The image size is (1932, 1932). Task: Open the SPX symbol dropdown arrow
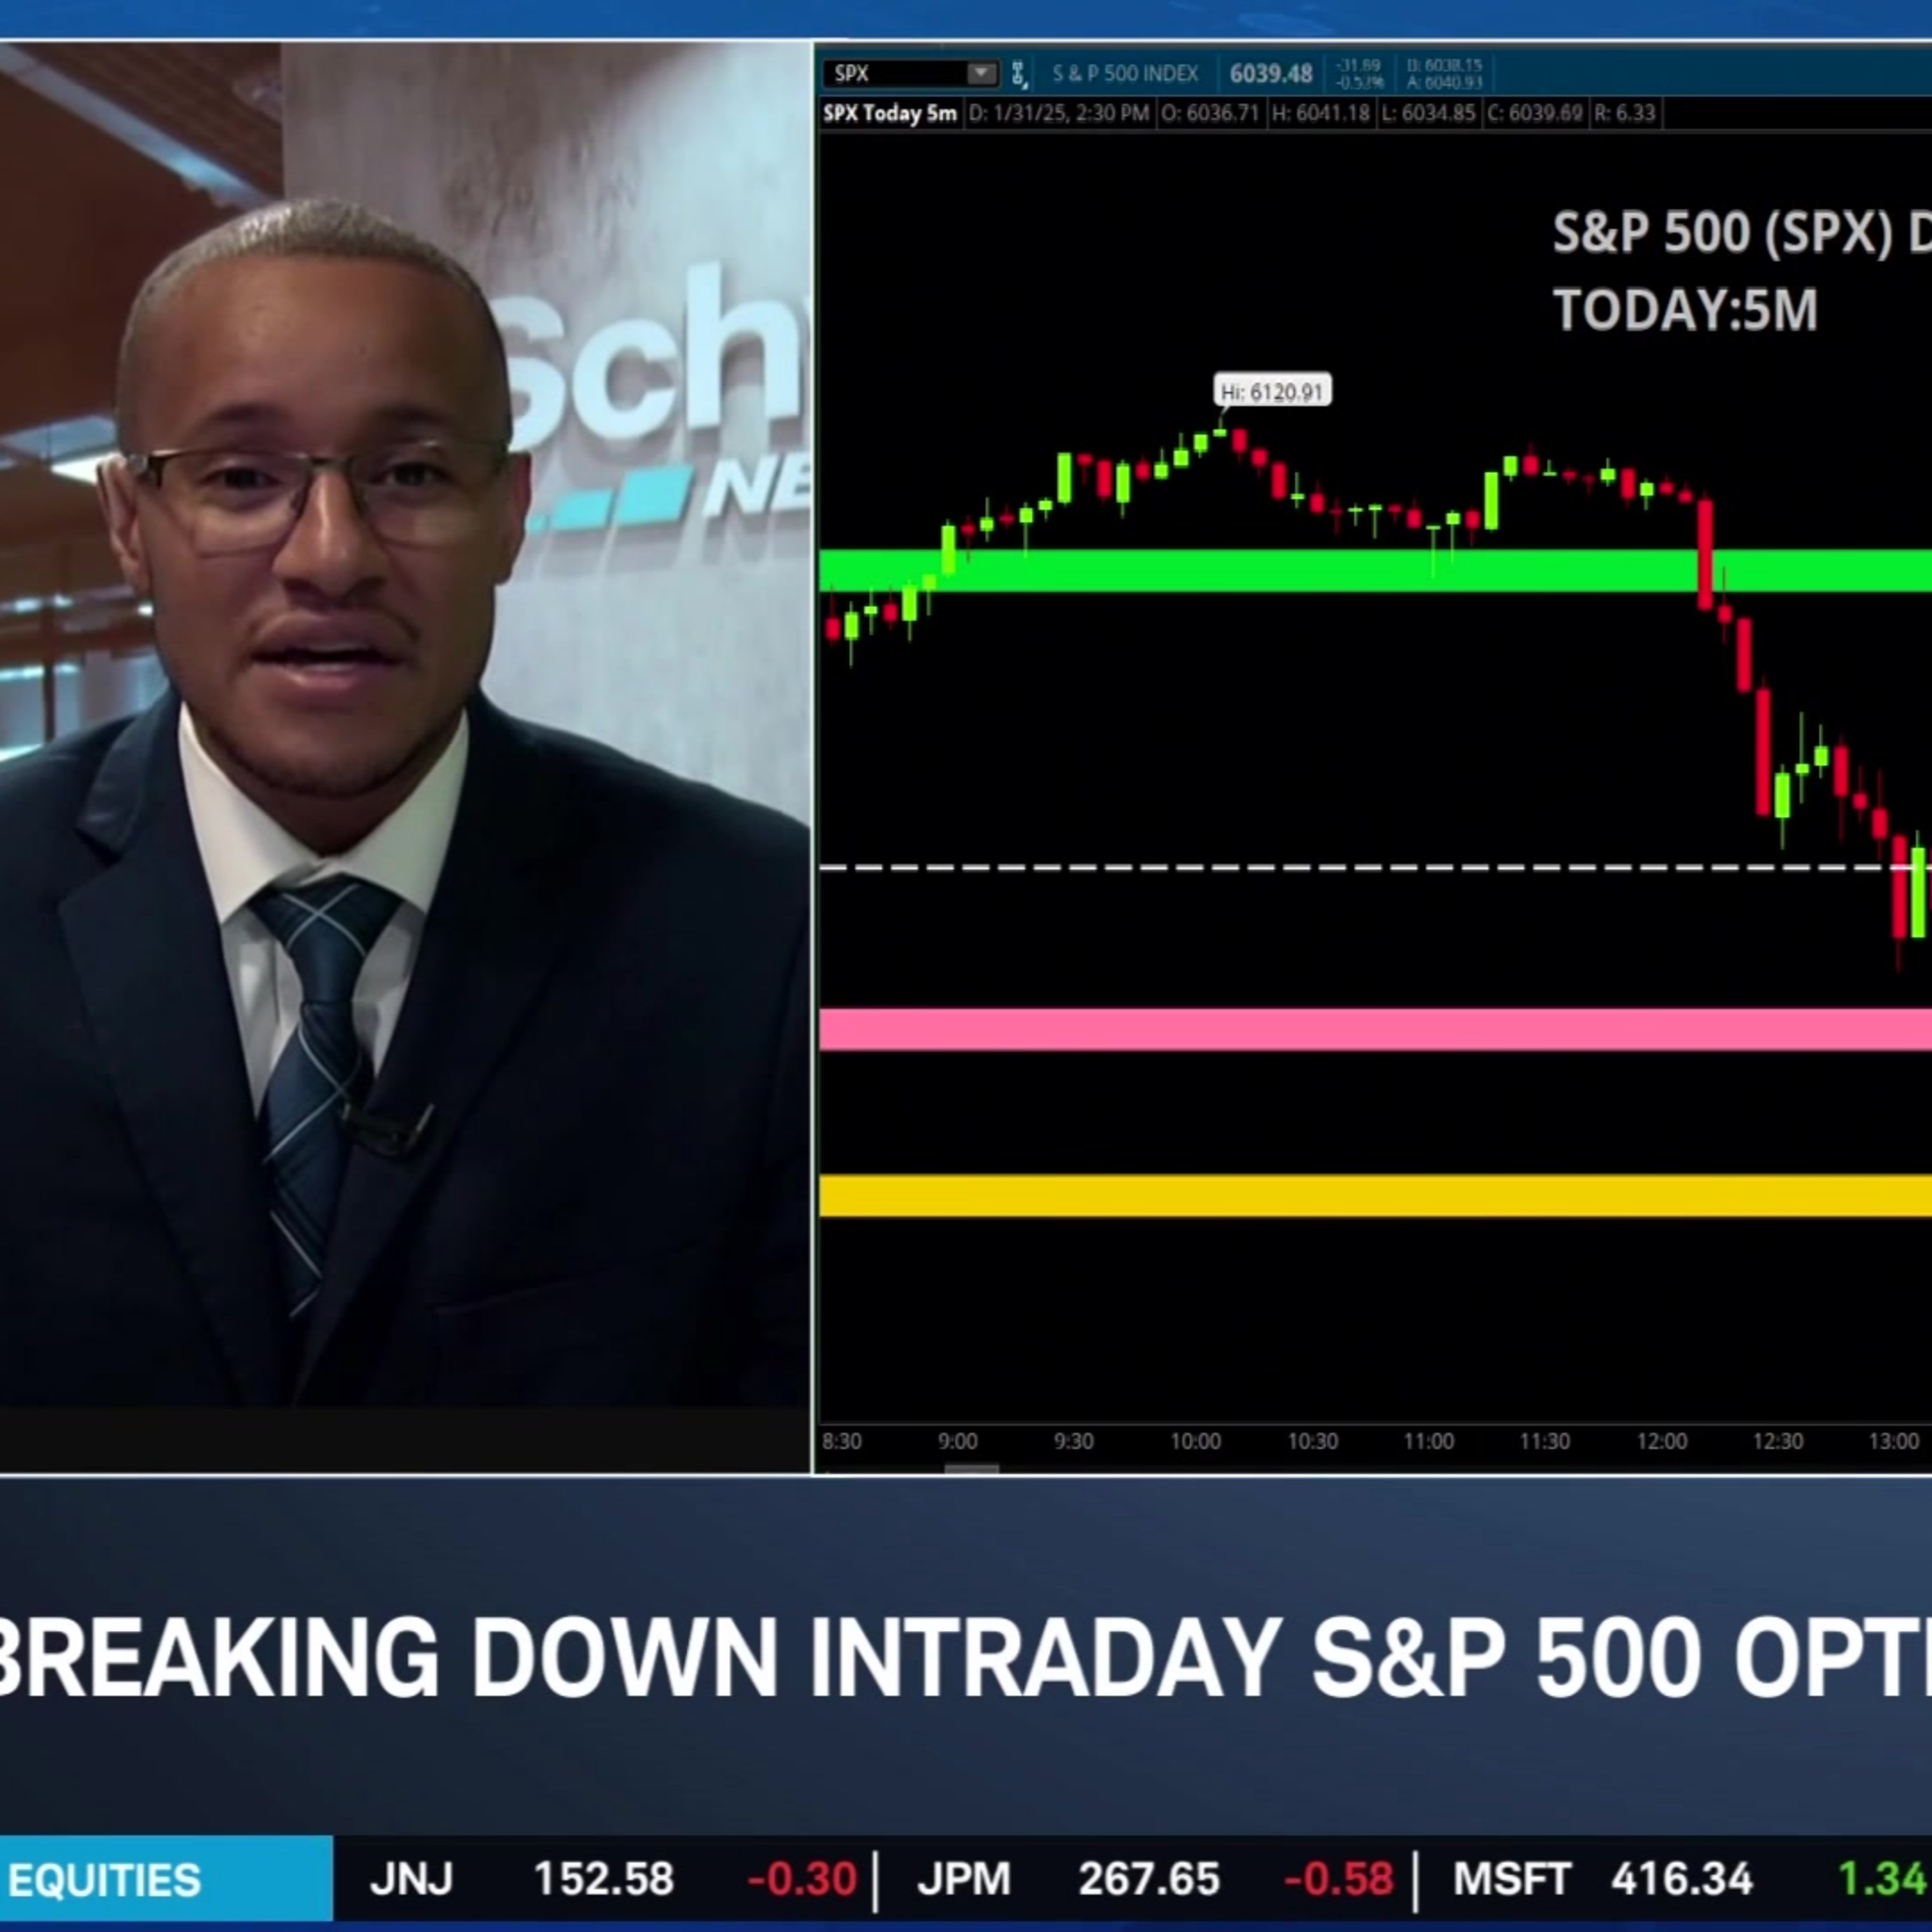tap(982, 73)
